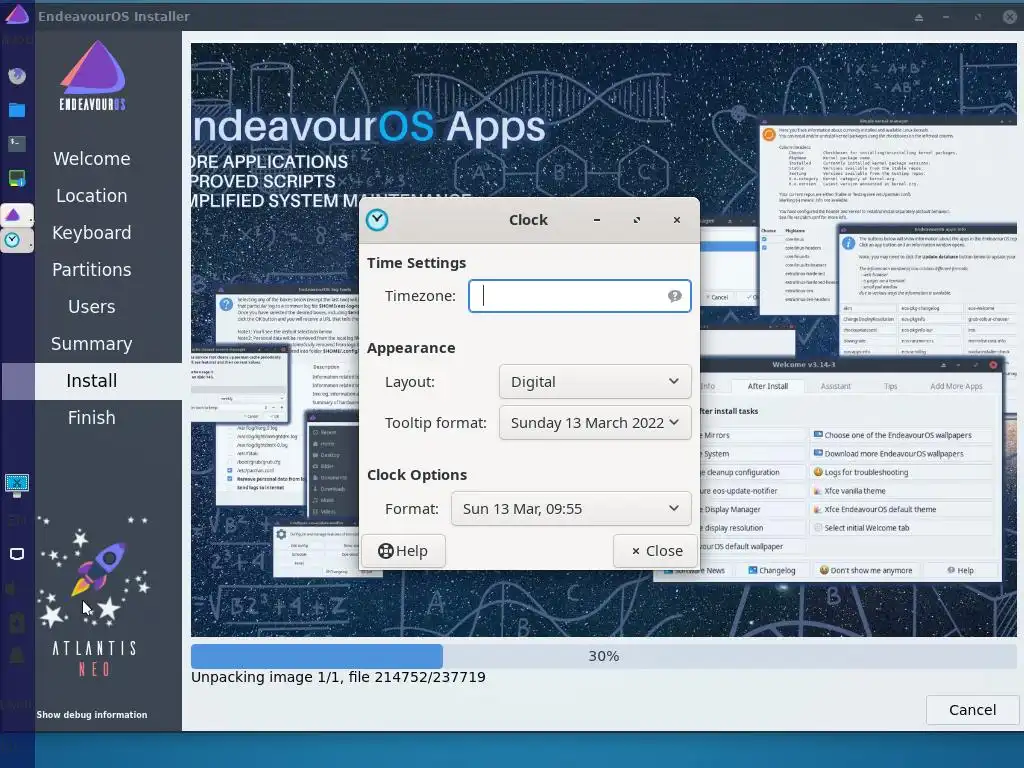Click the "Time Settings" heading
This screenshot has width=1024, height=768.
tap(417, 263)
